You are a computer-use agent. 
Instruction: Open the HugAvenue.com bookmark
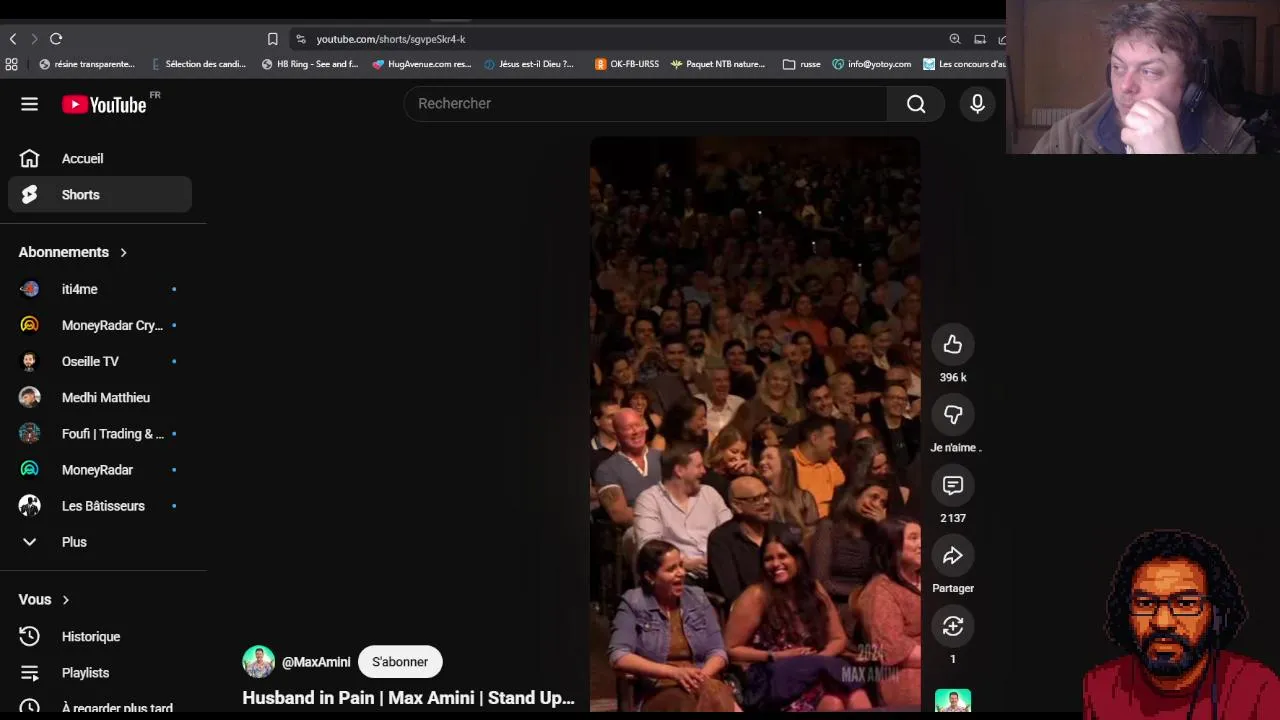421,64
